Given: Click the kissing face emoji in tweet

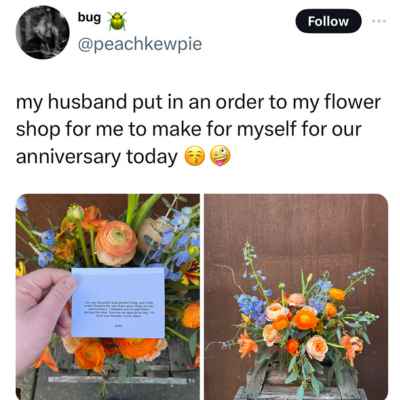Looking at the screenshot, I should [x=195, y=157].
